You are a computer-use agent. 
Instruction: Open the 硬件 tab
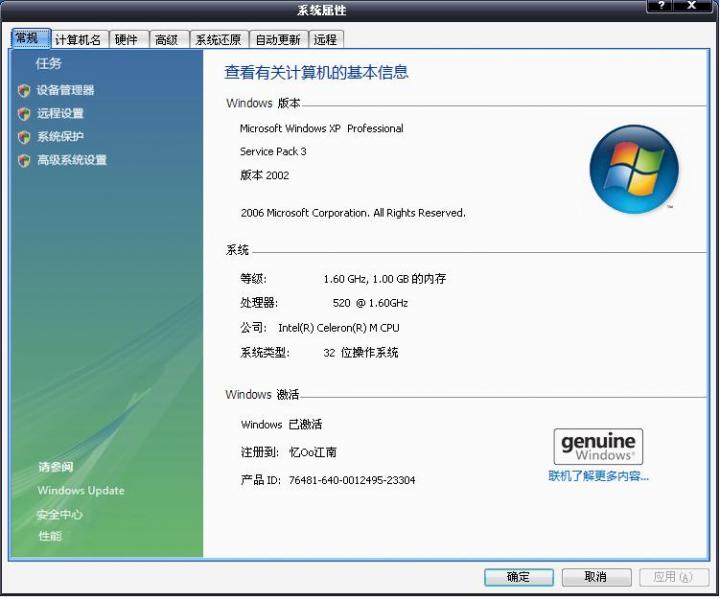(x=128, y=40)
